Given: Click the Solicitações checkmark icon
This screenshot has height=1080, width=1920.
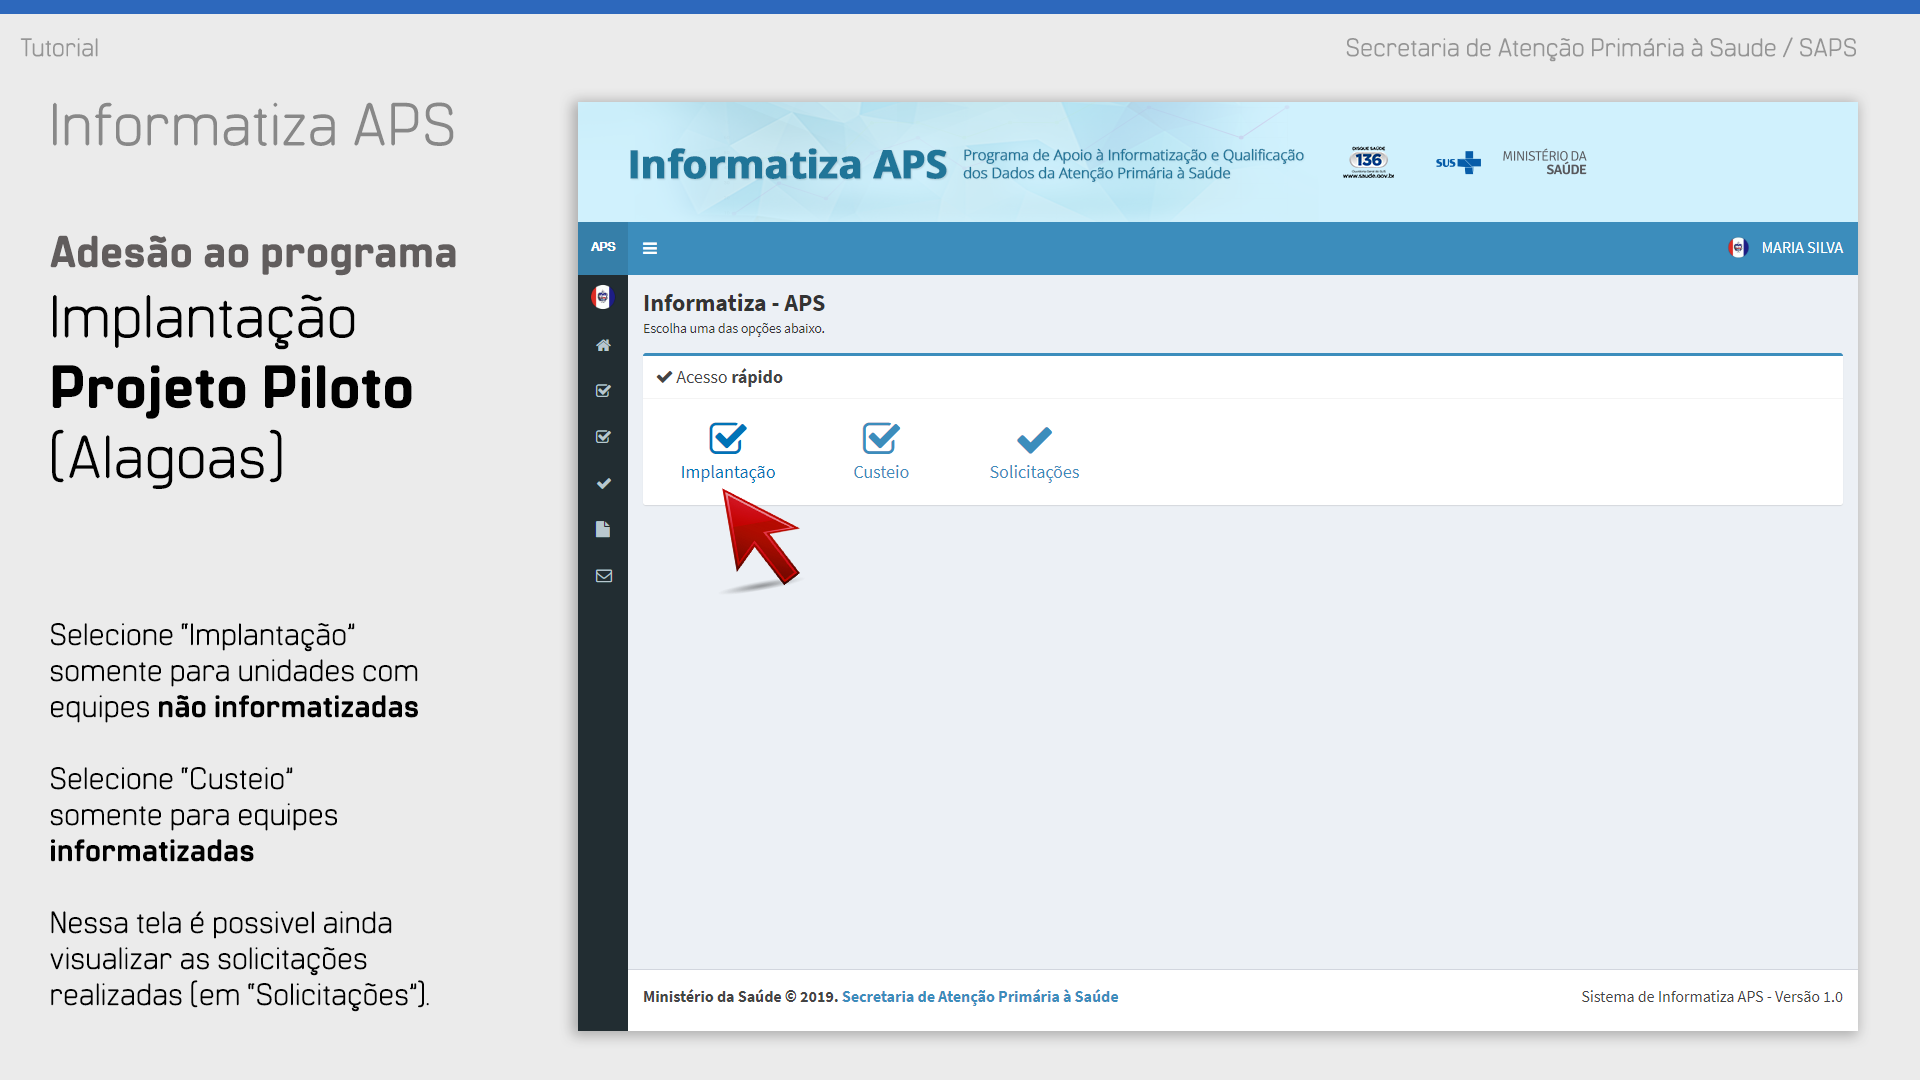Looking at the screenshot, I should 1034,439.
